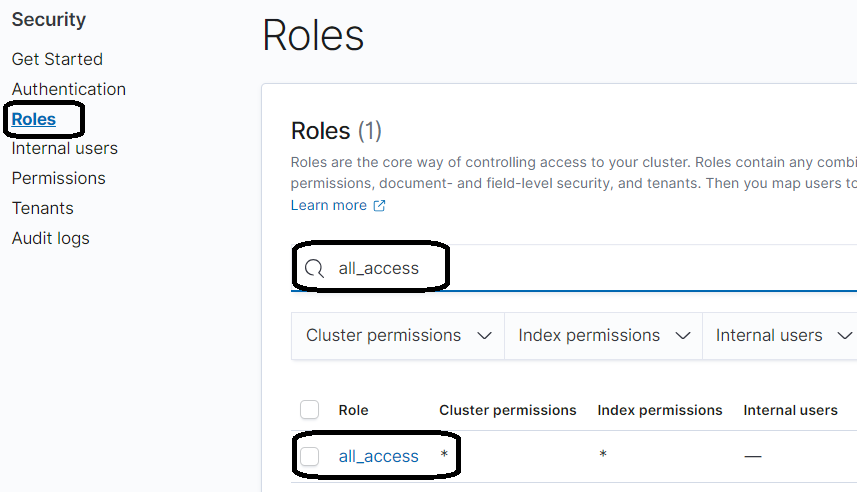Click into the roles search field

[574, 268]
